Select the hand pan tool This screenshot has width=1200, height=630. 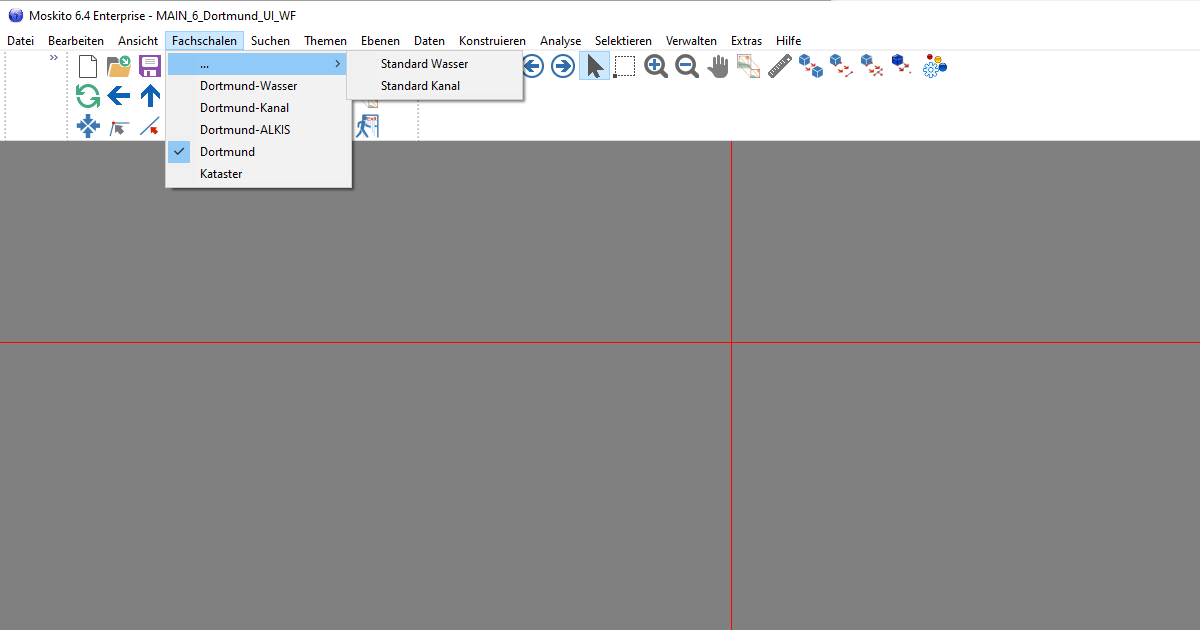(718, 67)
